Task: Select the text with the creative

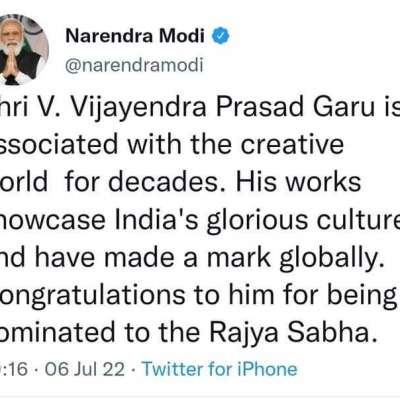Action: pos(236,144)
